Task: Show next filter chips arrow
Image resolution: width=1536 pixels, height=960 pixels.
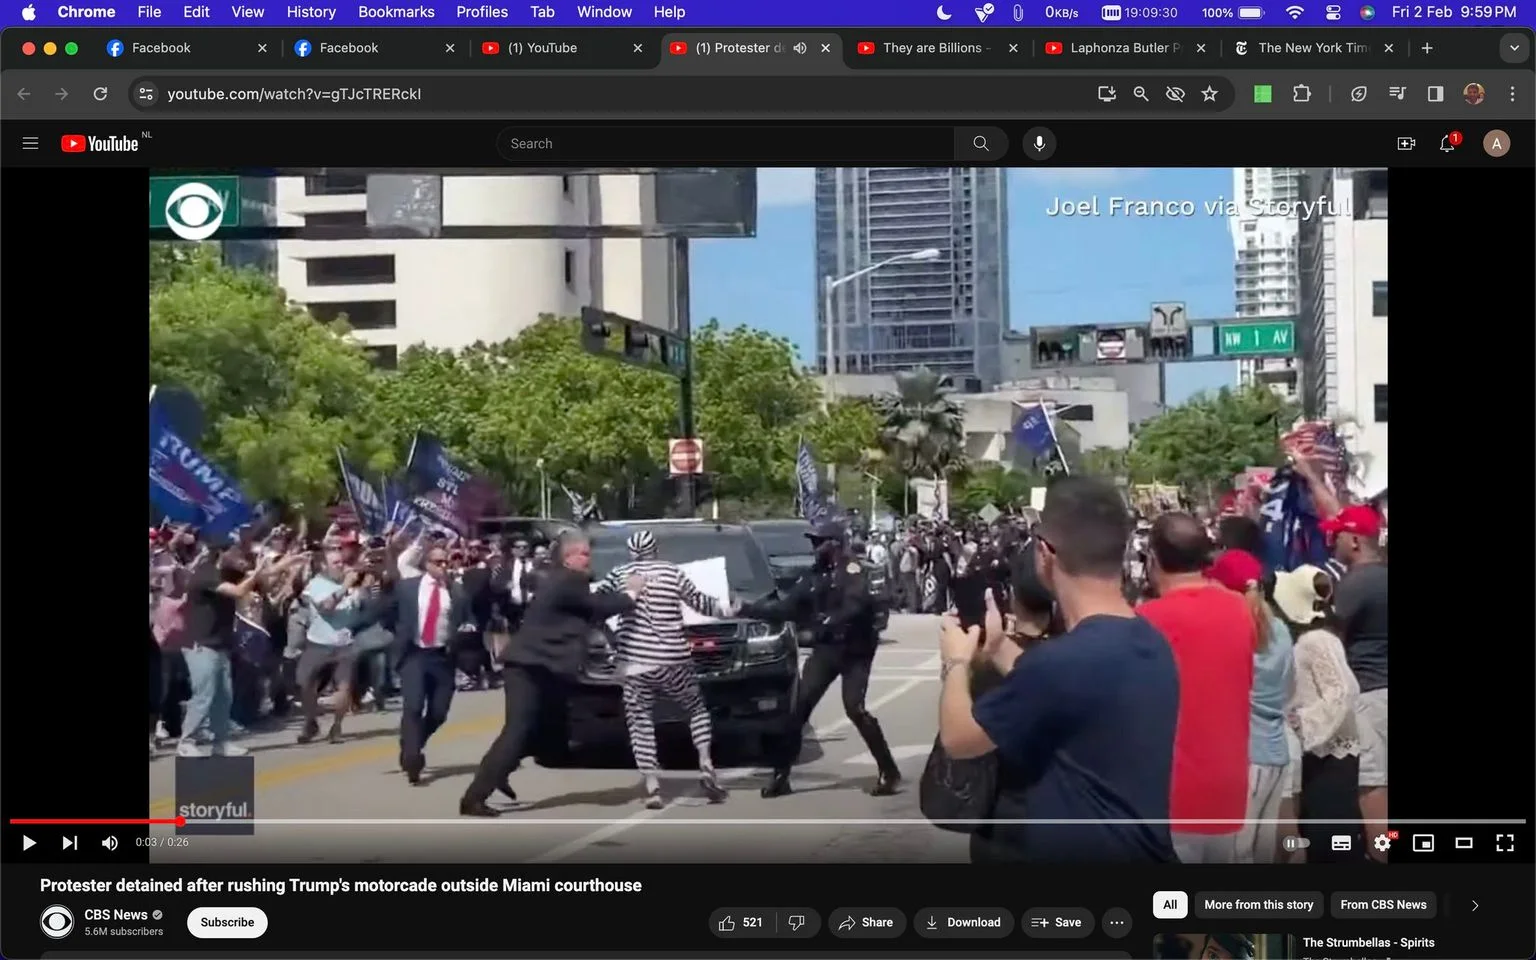Action: coord(1474,905)
